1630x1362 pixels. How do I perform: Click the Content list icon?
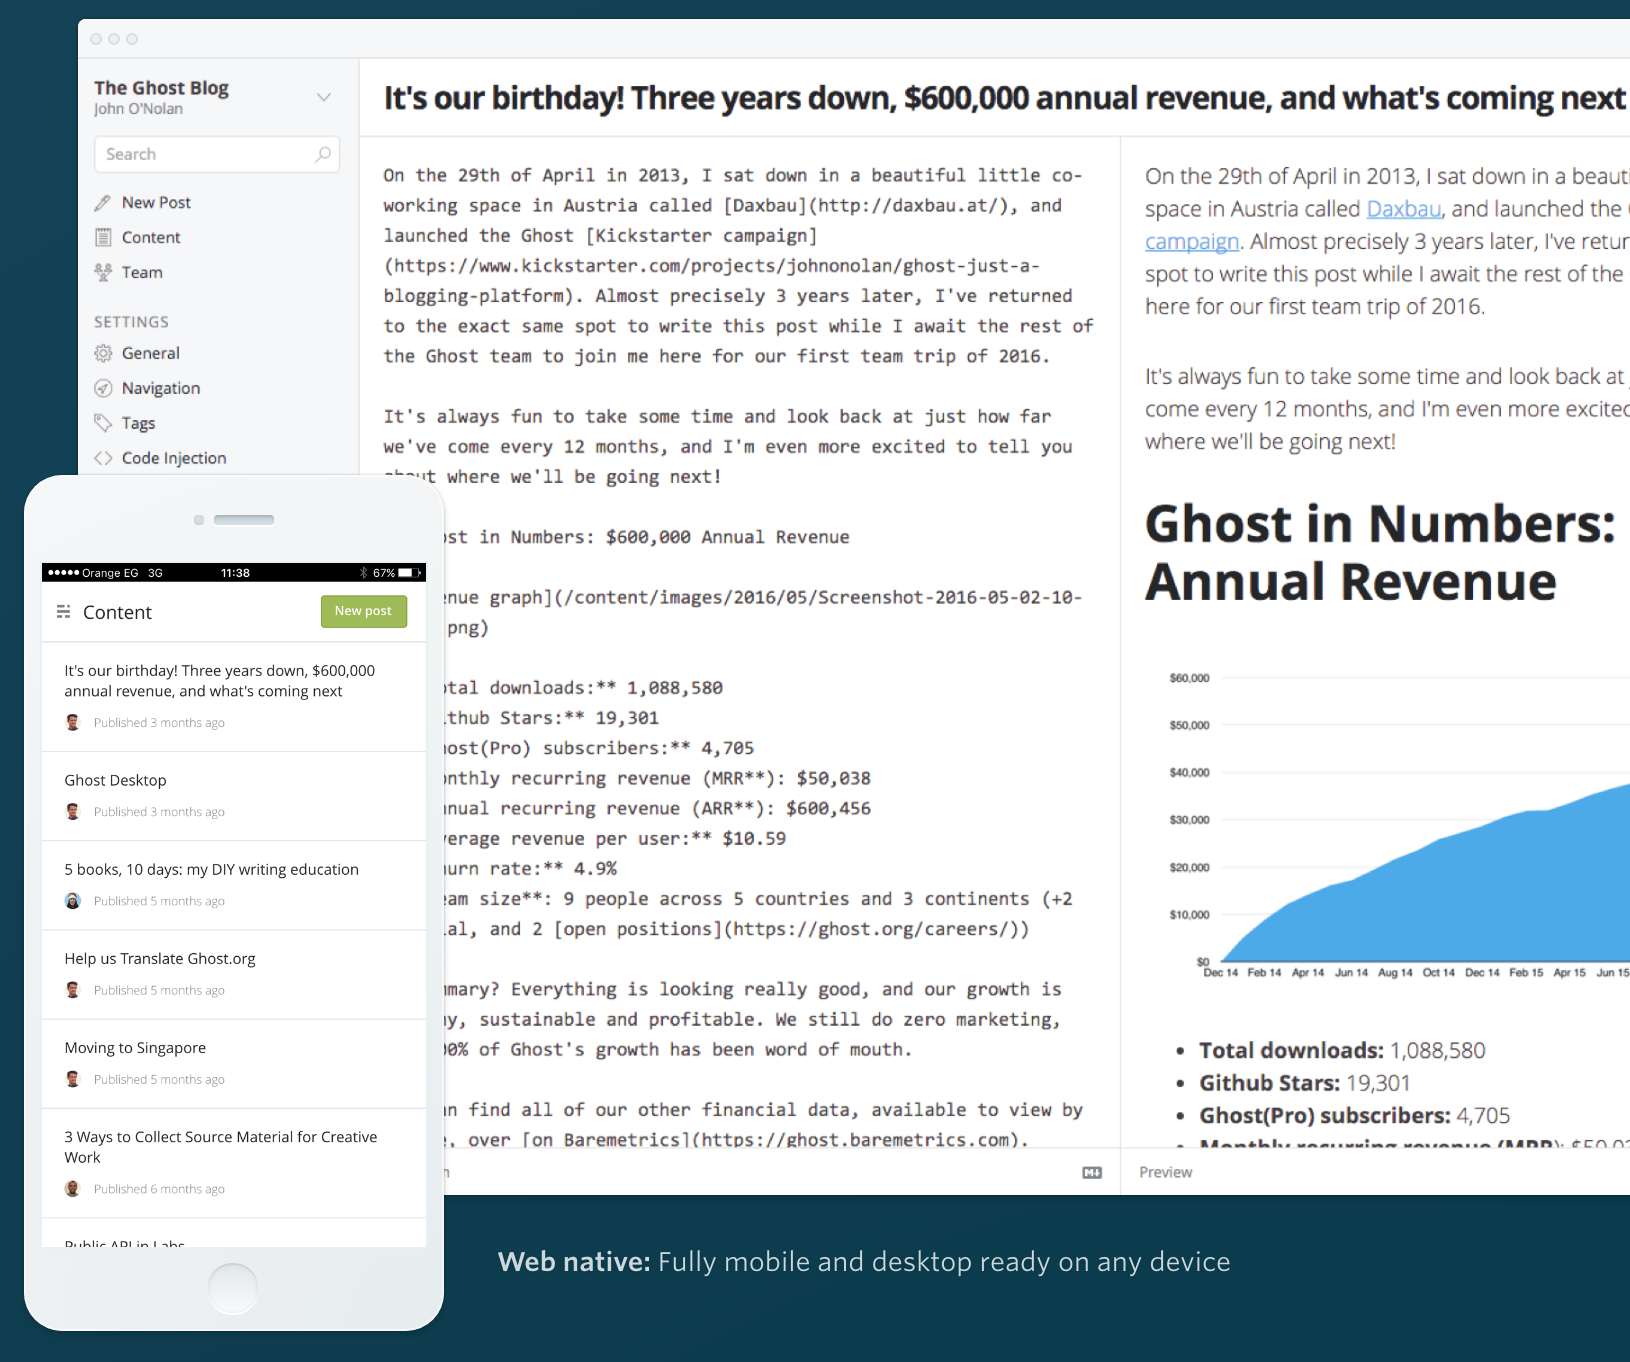pyautogui.click(x=103, y=237)
